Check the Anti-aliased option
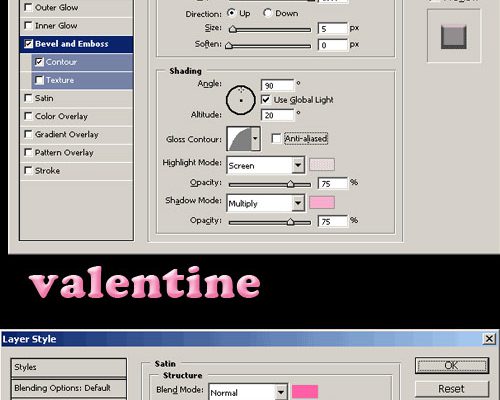 [276, 138]
